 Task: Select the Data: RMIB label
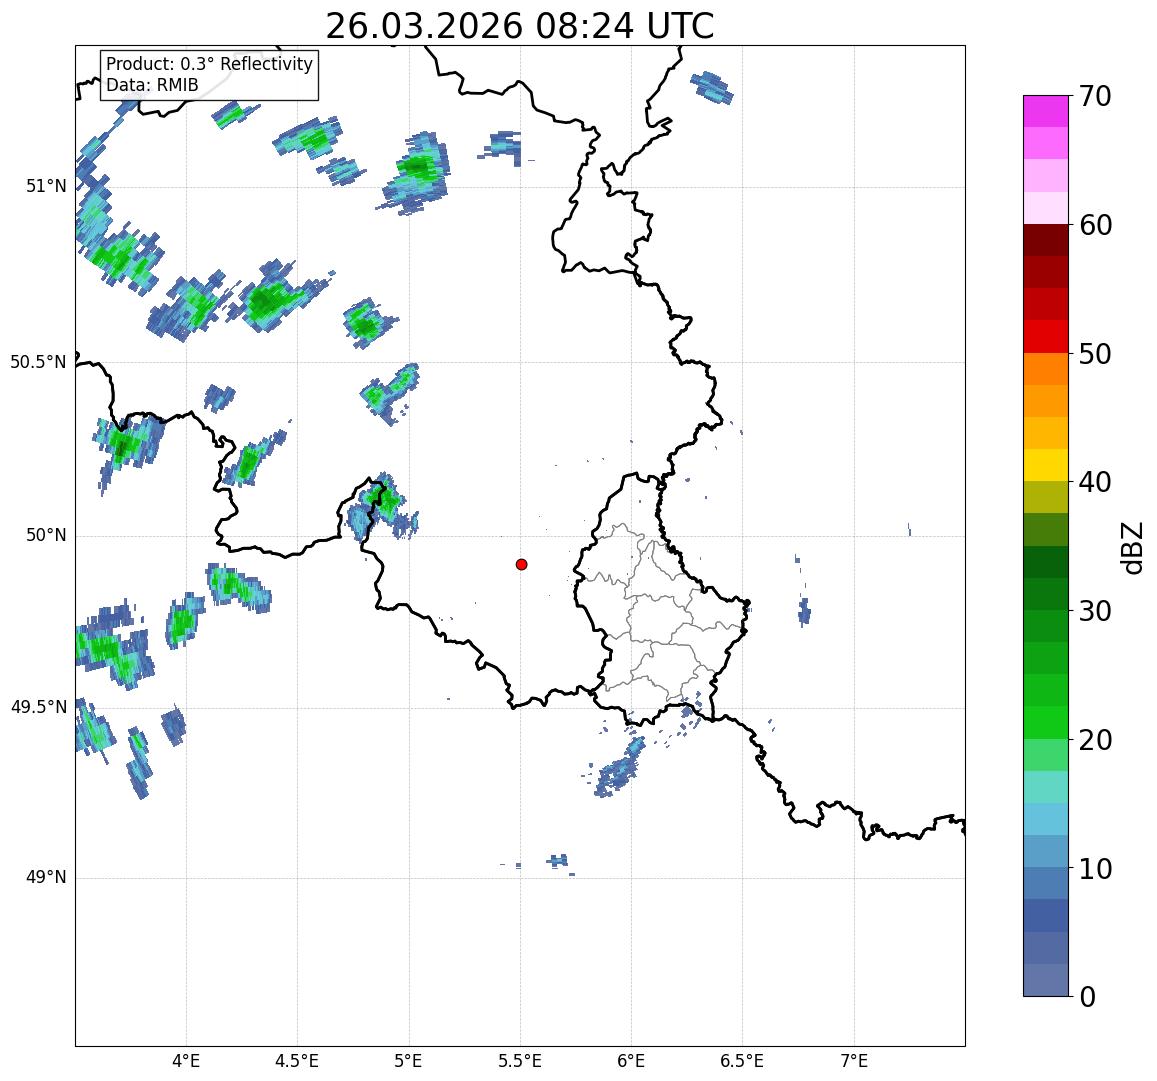coord(152,86)
